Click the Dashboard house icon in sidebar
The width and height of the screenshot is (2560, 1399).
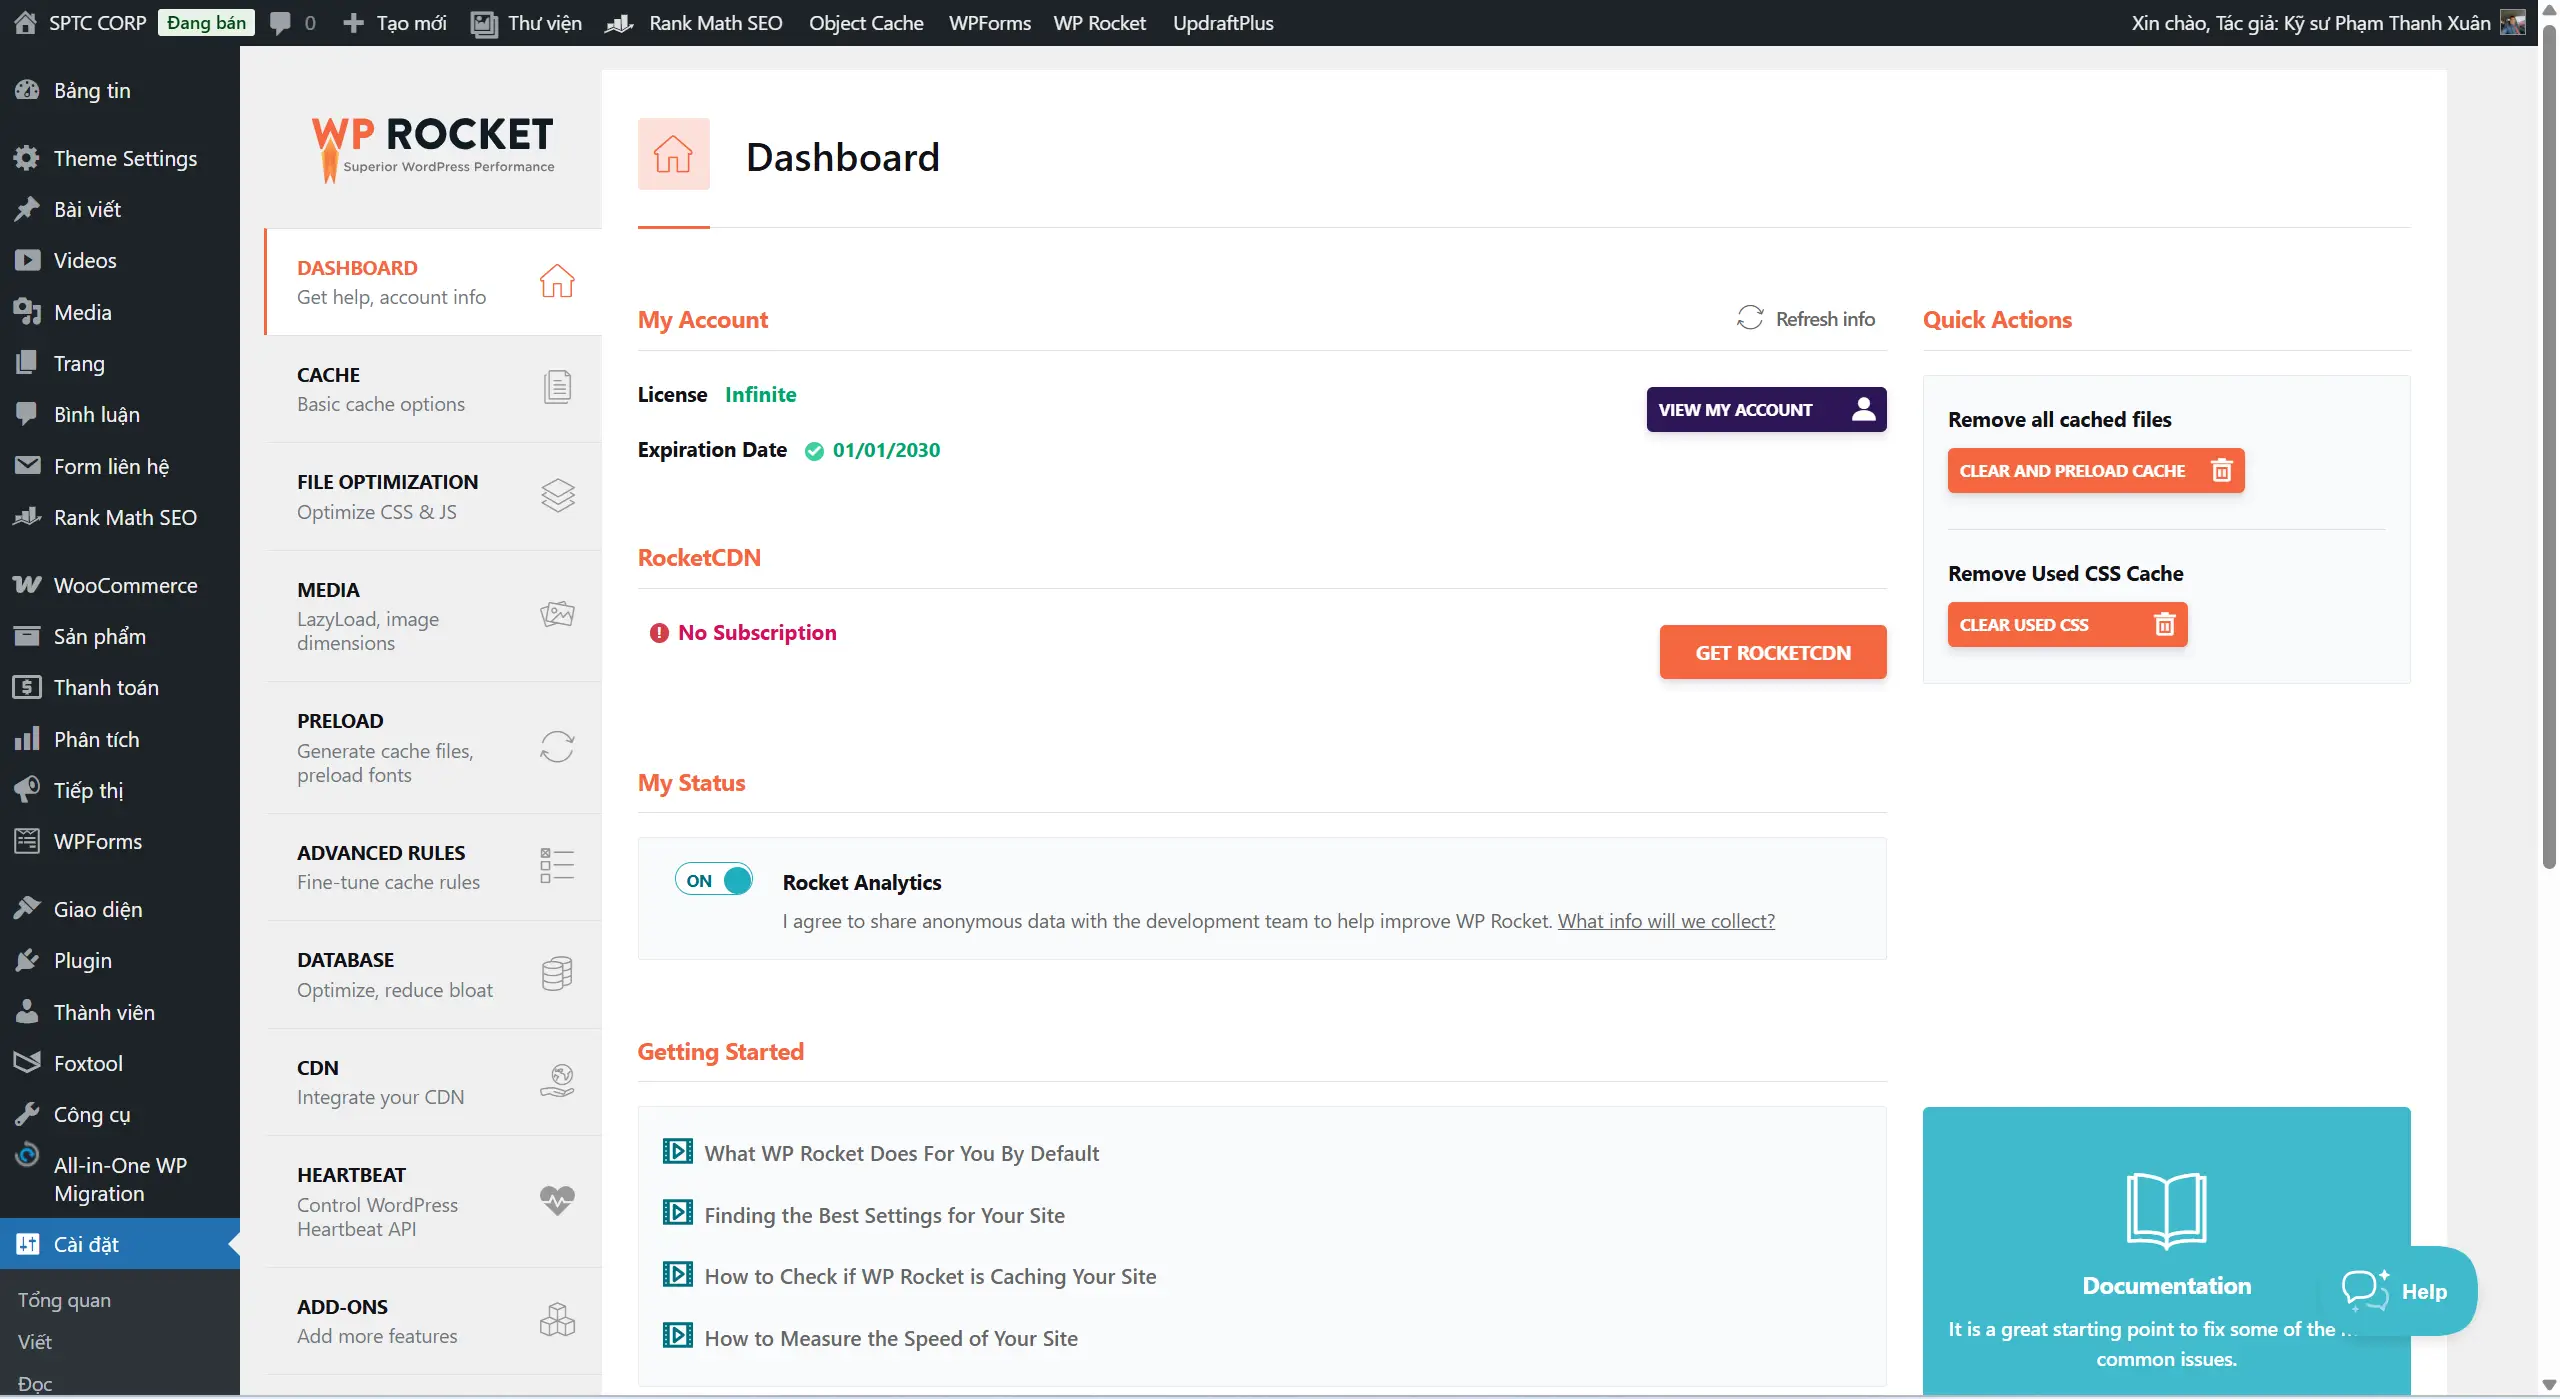[x=557, y=281]
